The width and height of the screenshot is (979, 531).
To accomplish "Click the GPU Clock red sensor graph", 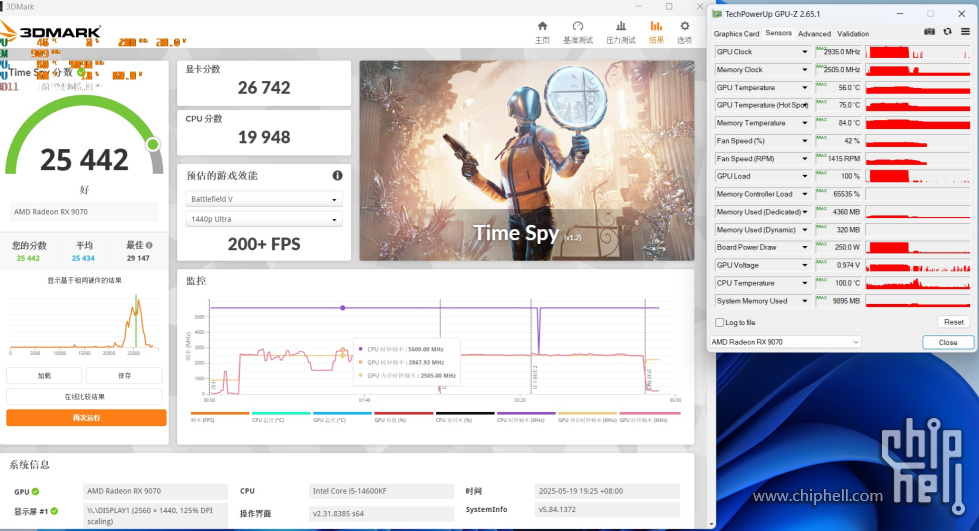I will pos(918,52).
